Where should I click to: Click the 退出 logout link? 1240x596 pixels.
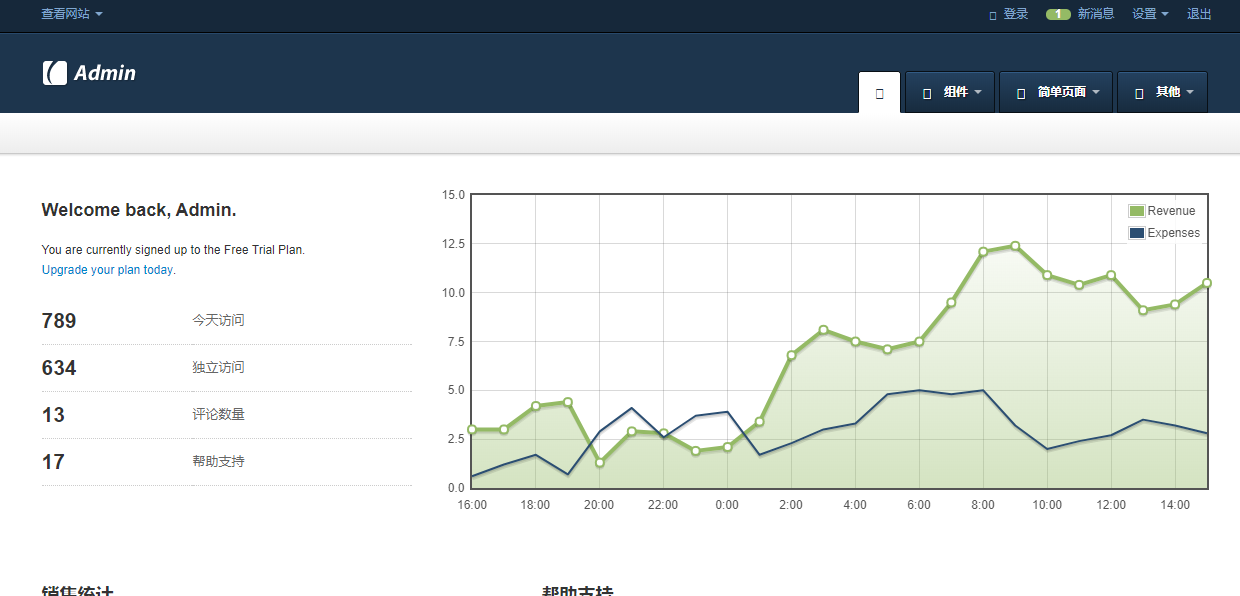(1199, 14)
